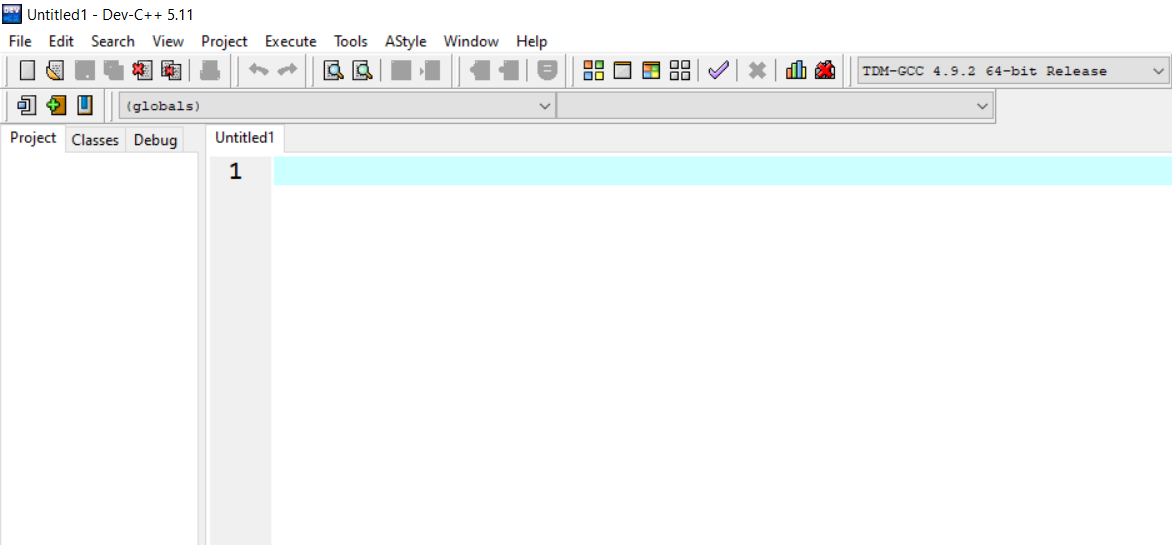Viewport: 1172px width, 545px height.
Task: Click the Goto line toolbar icon
Action: coord(431,71)
